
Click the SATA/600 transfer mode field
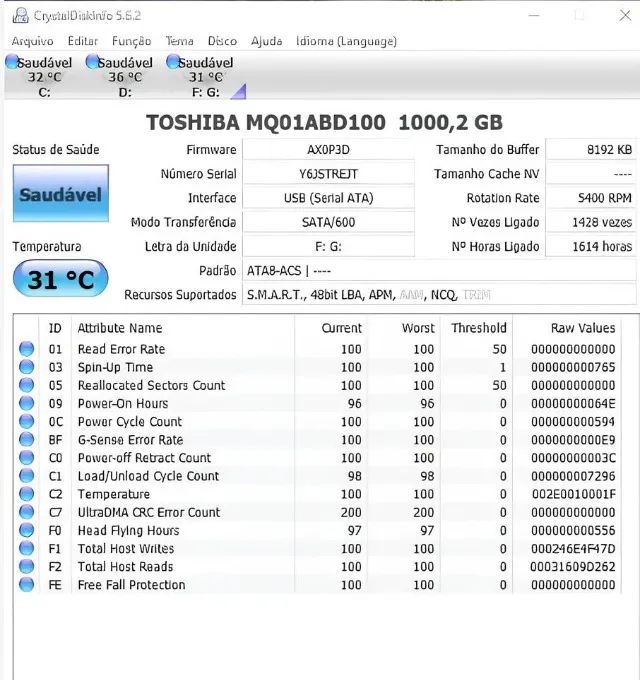point(328,222)
